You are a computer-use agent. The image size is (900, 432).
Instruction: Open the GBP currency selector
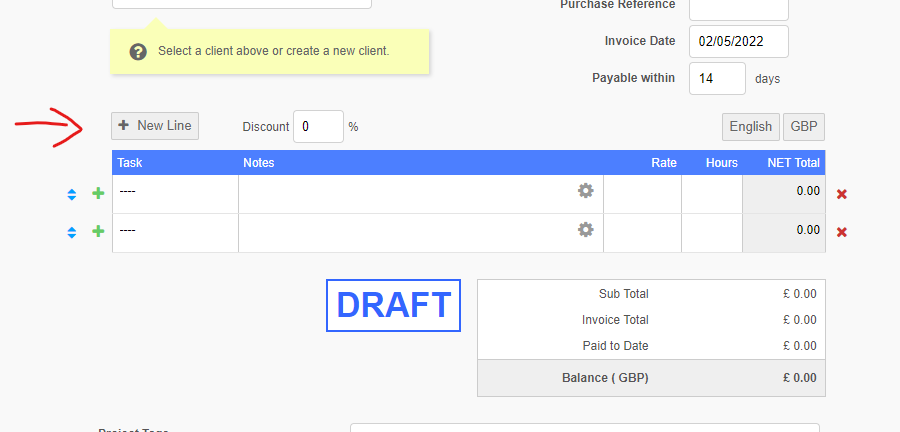tap(804, 127)
